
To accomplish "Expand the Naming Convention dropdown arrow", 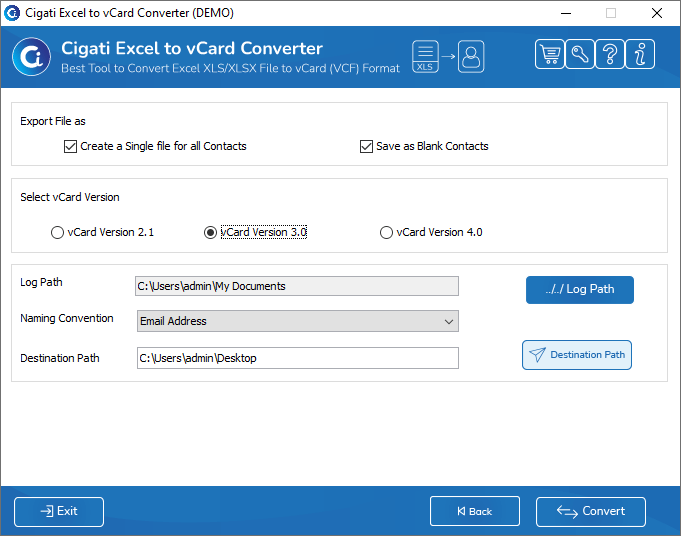I will click(449, 321).
